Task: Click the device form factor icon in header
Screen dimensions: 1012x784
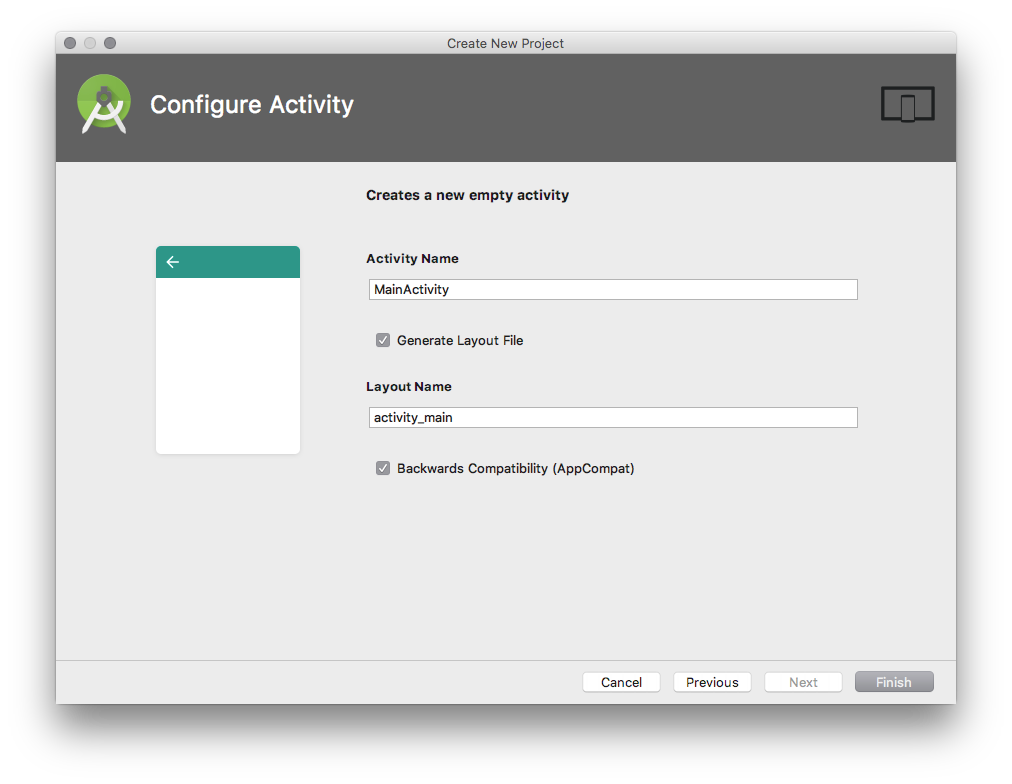Action: pyautogui.click(x=907, y=103)
